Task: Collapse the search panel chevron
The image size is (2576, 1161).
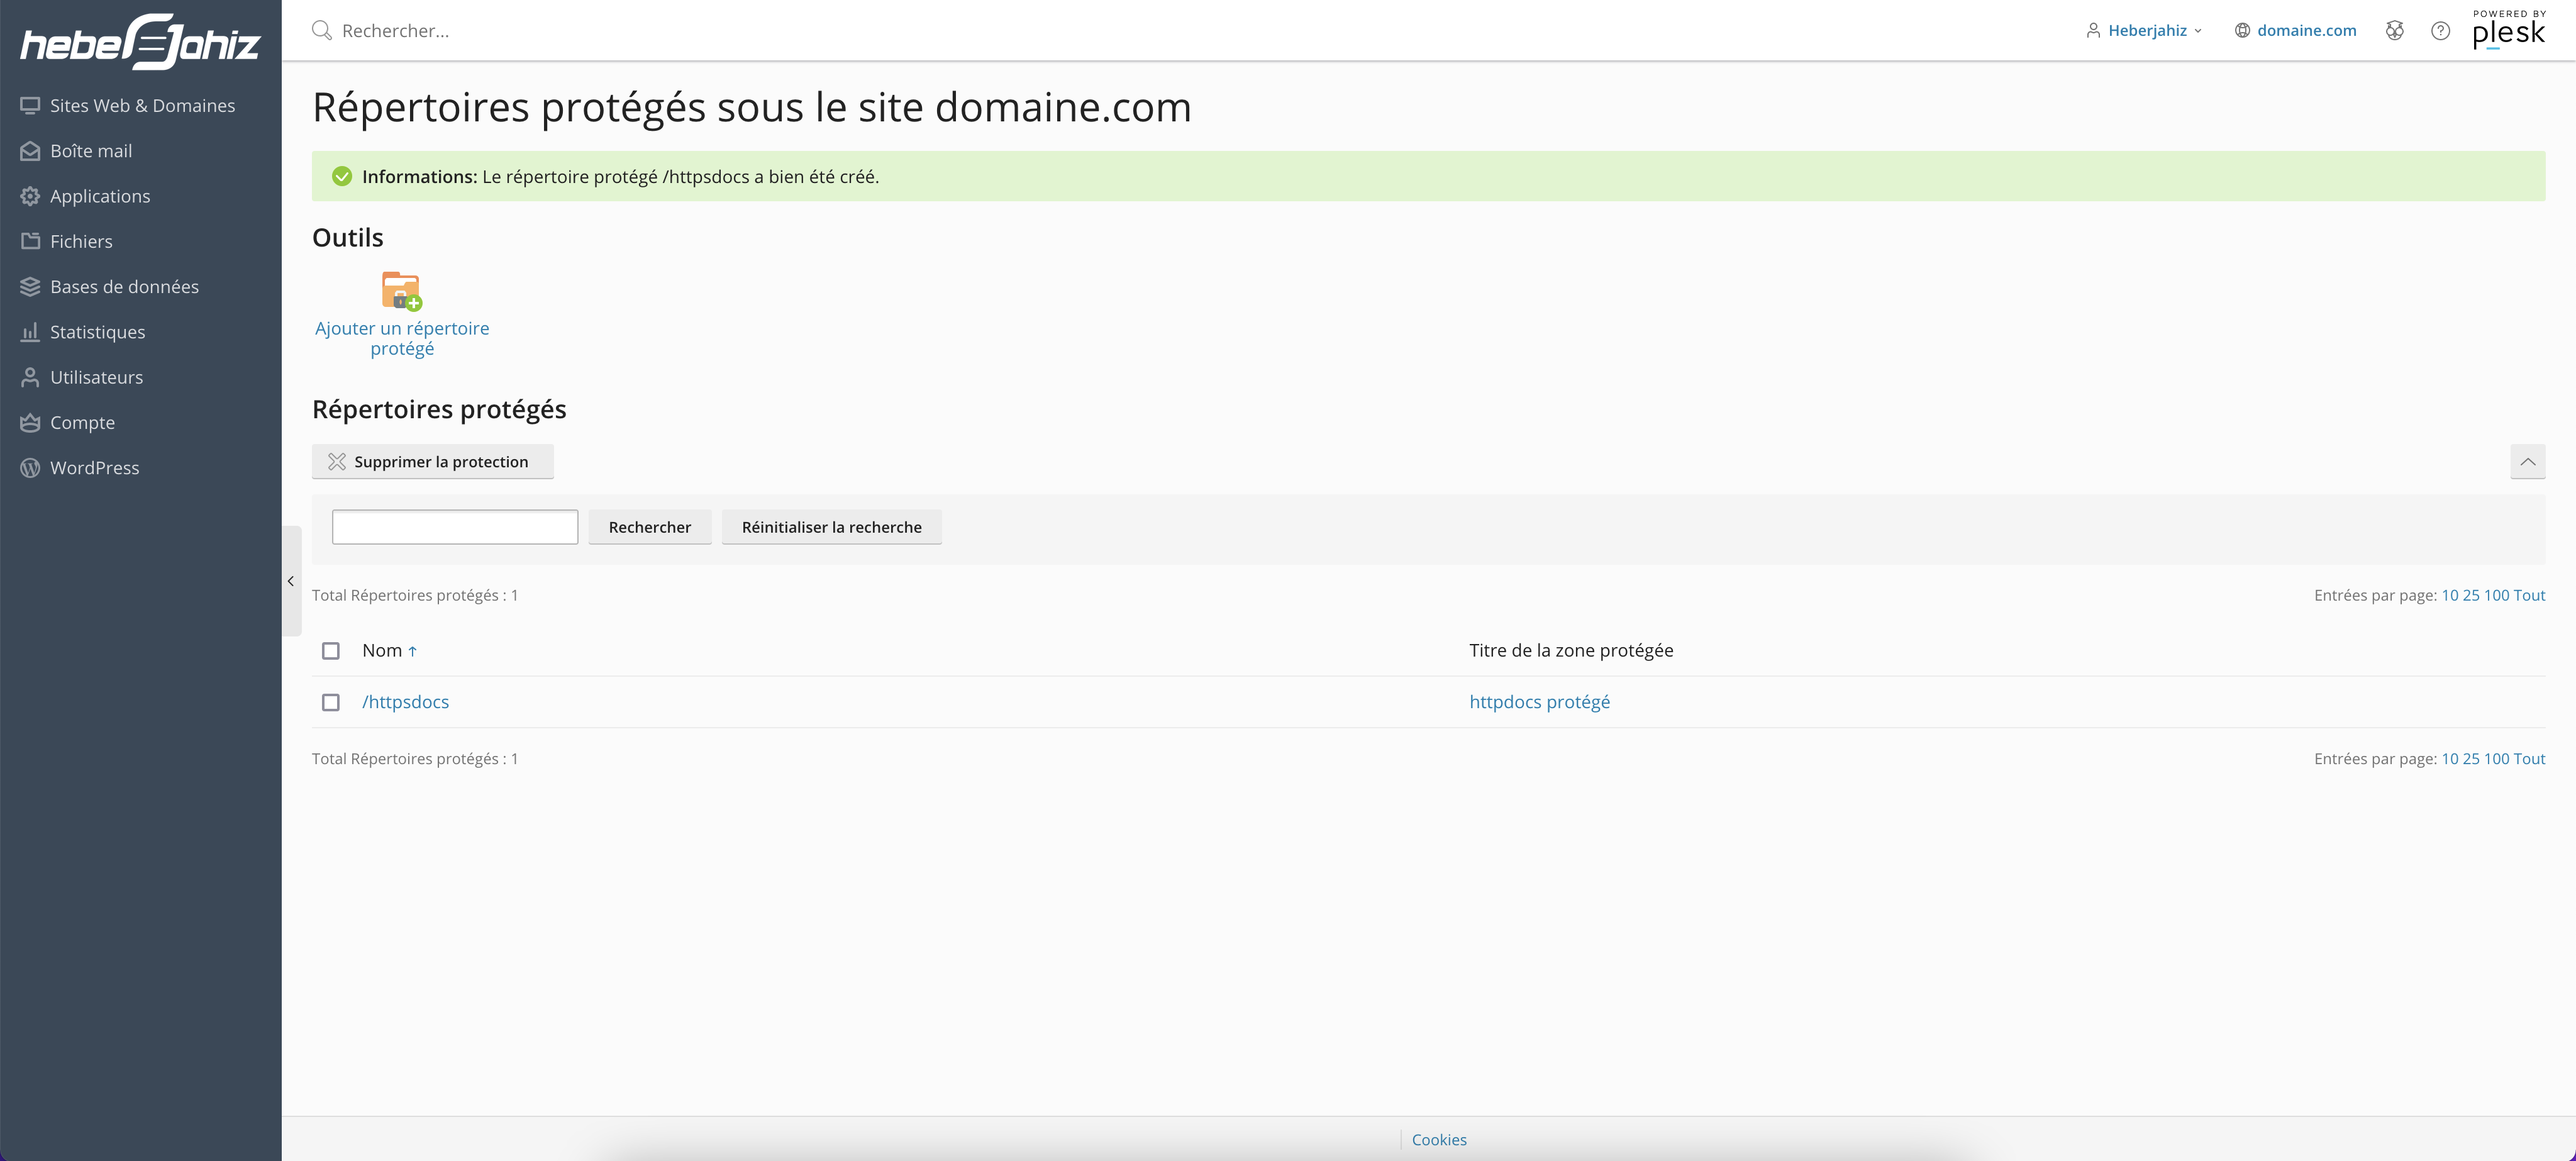Action: [x=2528, y=462]
